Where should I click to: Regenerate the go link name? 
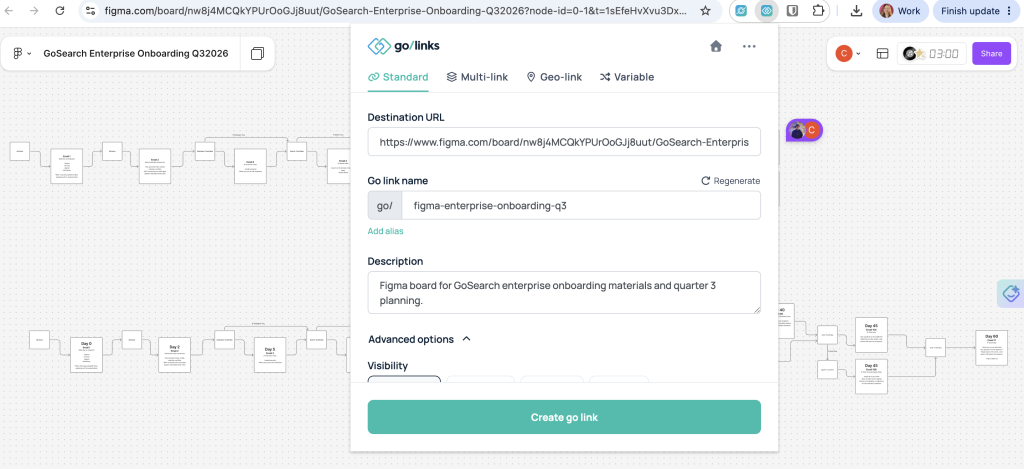(x=730, y=181)
